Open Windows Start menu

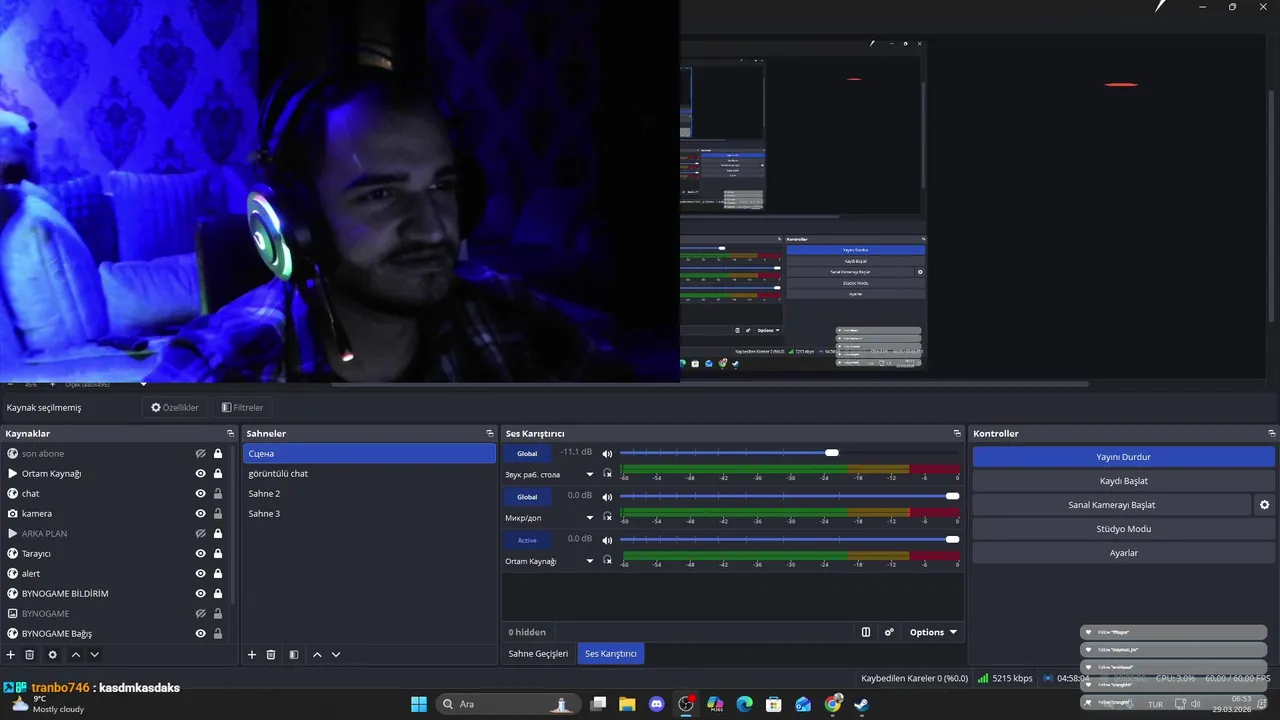tap(419, 704)
